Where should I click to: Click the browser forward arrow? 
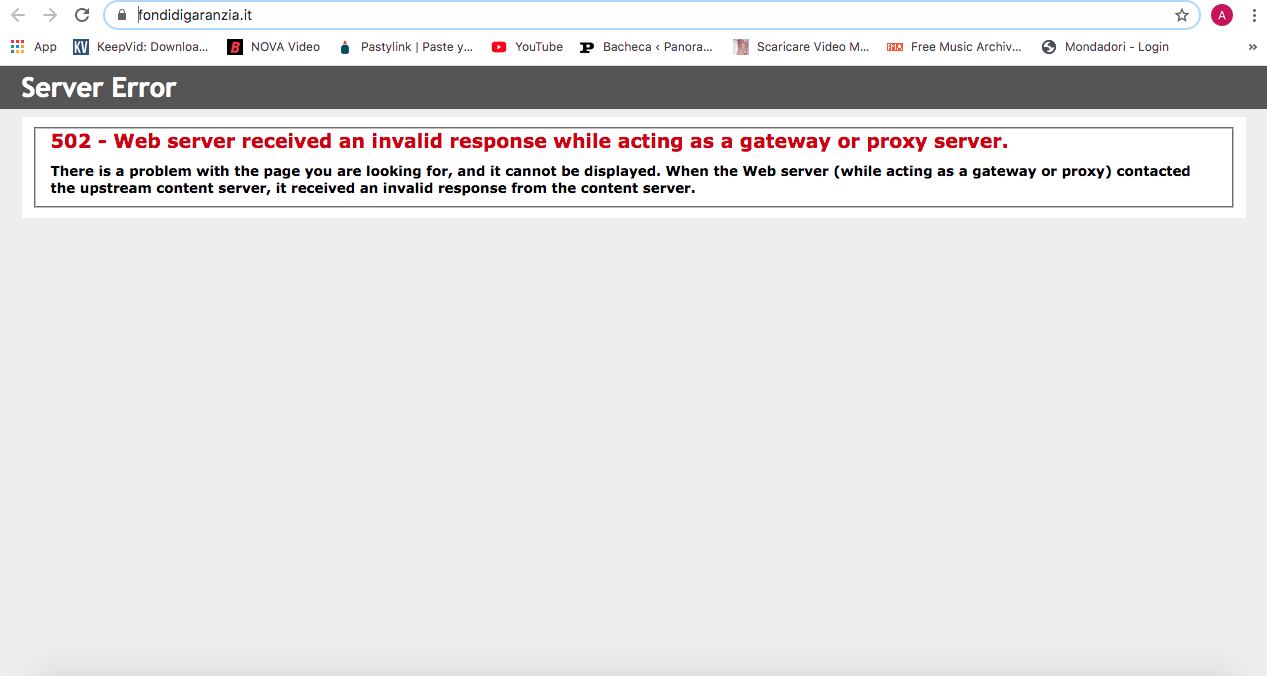50,15
